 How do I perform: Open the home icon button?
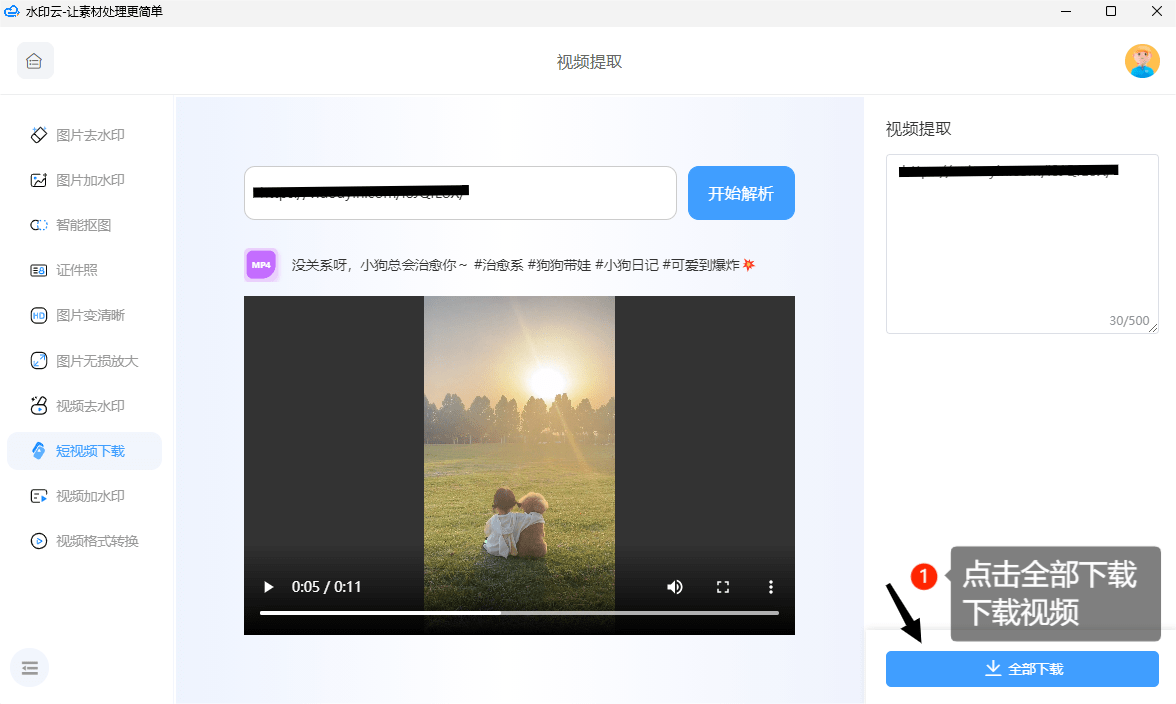click(x=34, y=61)
